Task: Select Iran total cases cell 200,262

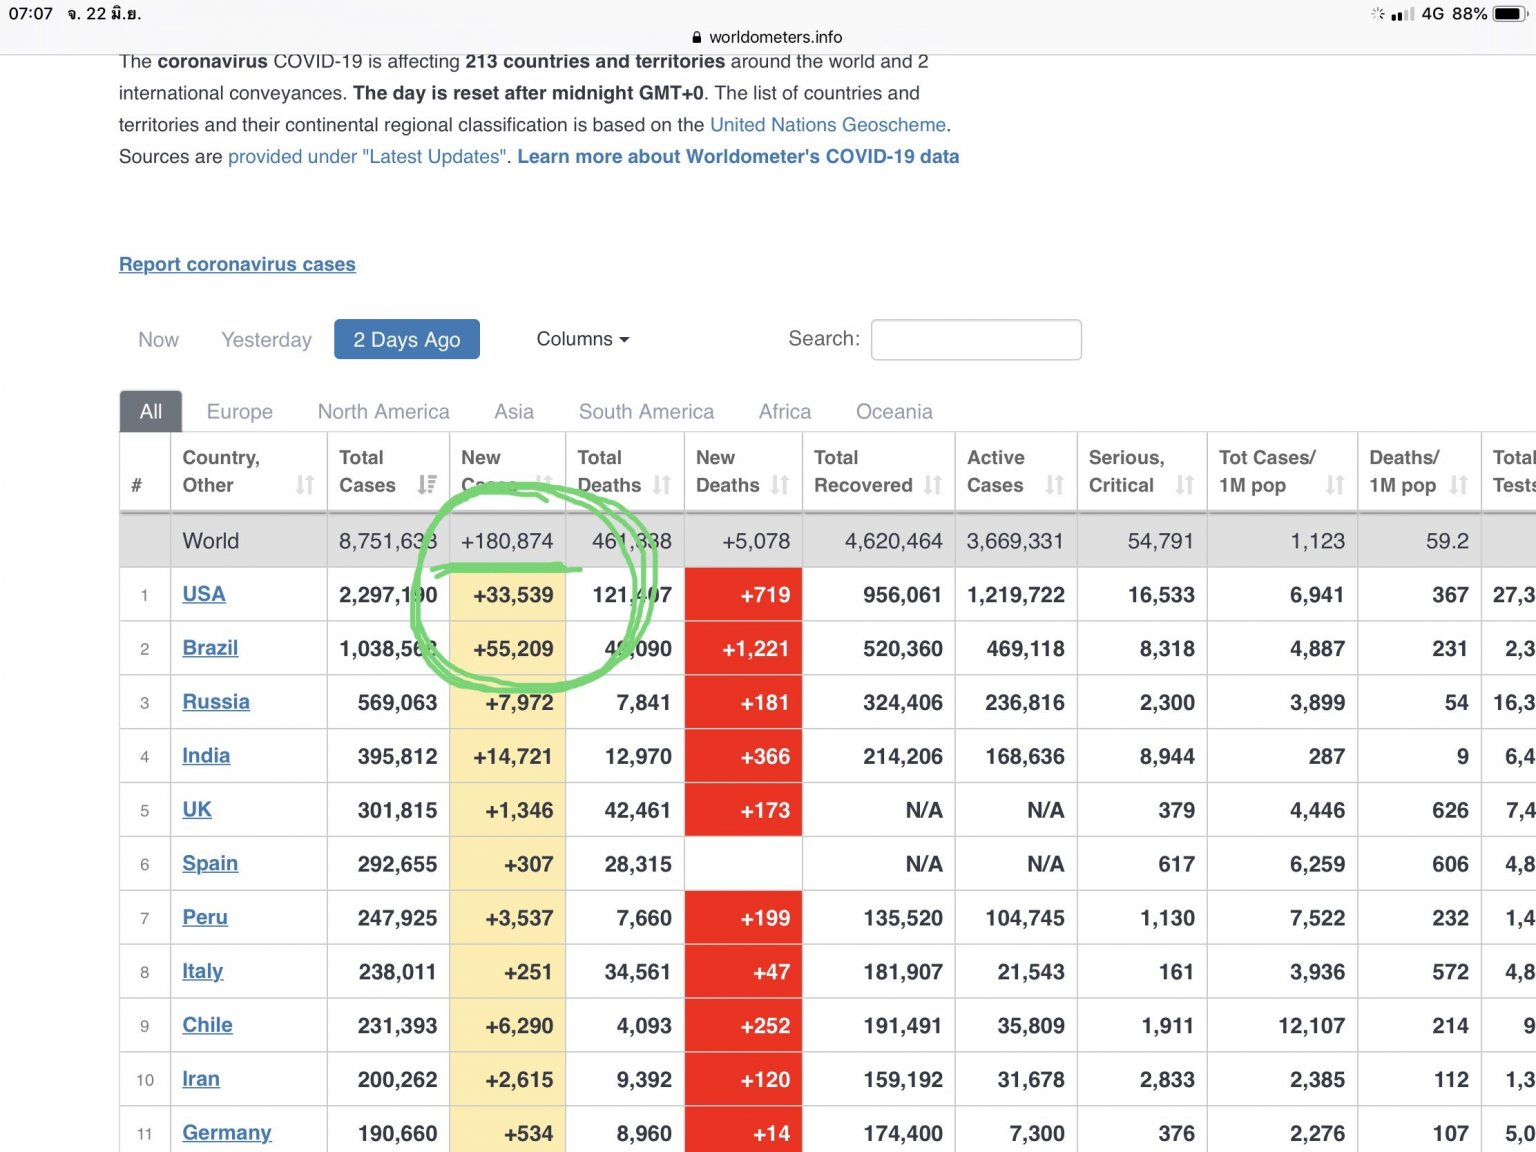Action: 388,1080
